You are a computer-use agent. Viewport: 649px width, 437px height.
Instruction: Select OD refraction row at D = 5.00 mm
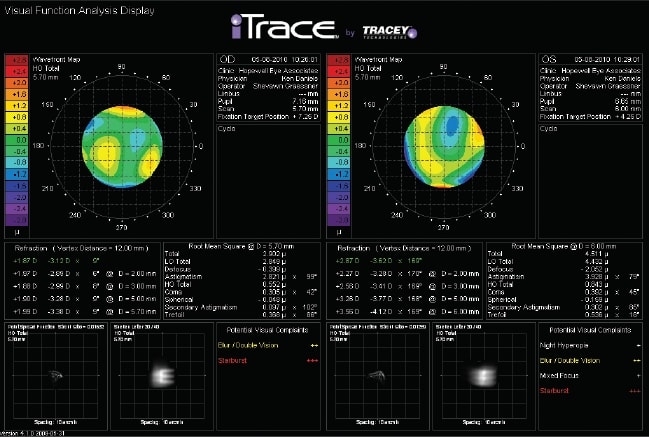(85, 299)
